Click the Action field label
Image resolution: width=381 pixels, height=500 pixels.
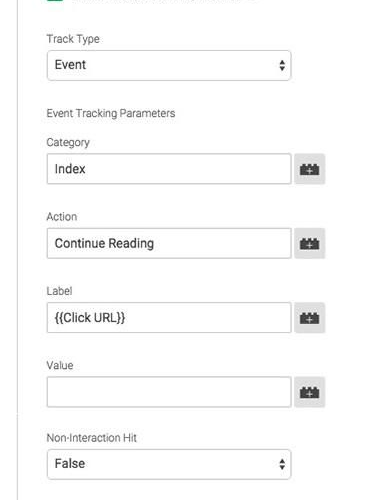62,217
